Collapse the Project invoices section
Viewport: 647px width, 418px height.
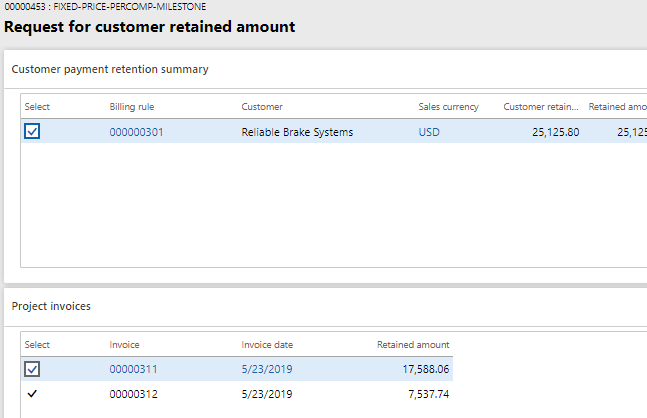[51, 306]
